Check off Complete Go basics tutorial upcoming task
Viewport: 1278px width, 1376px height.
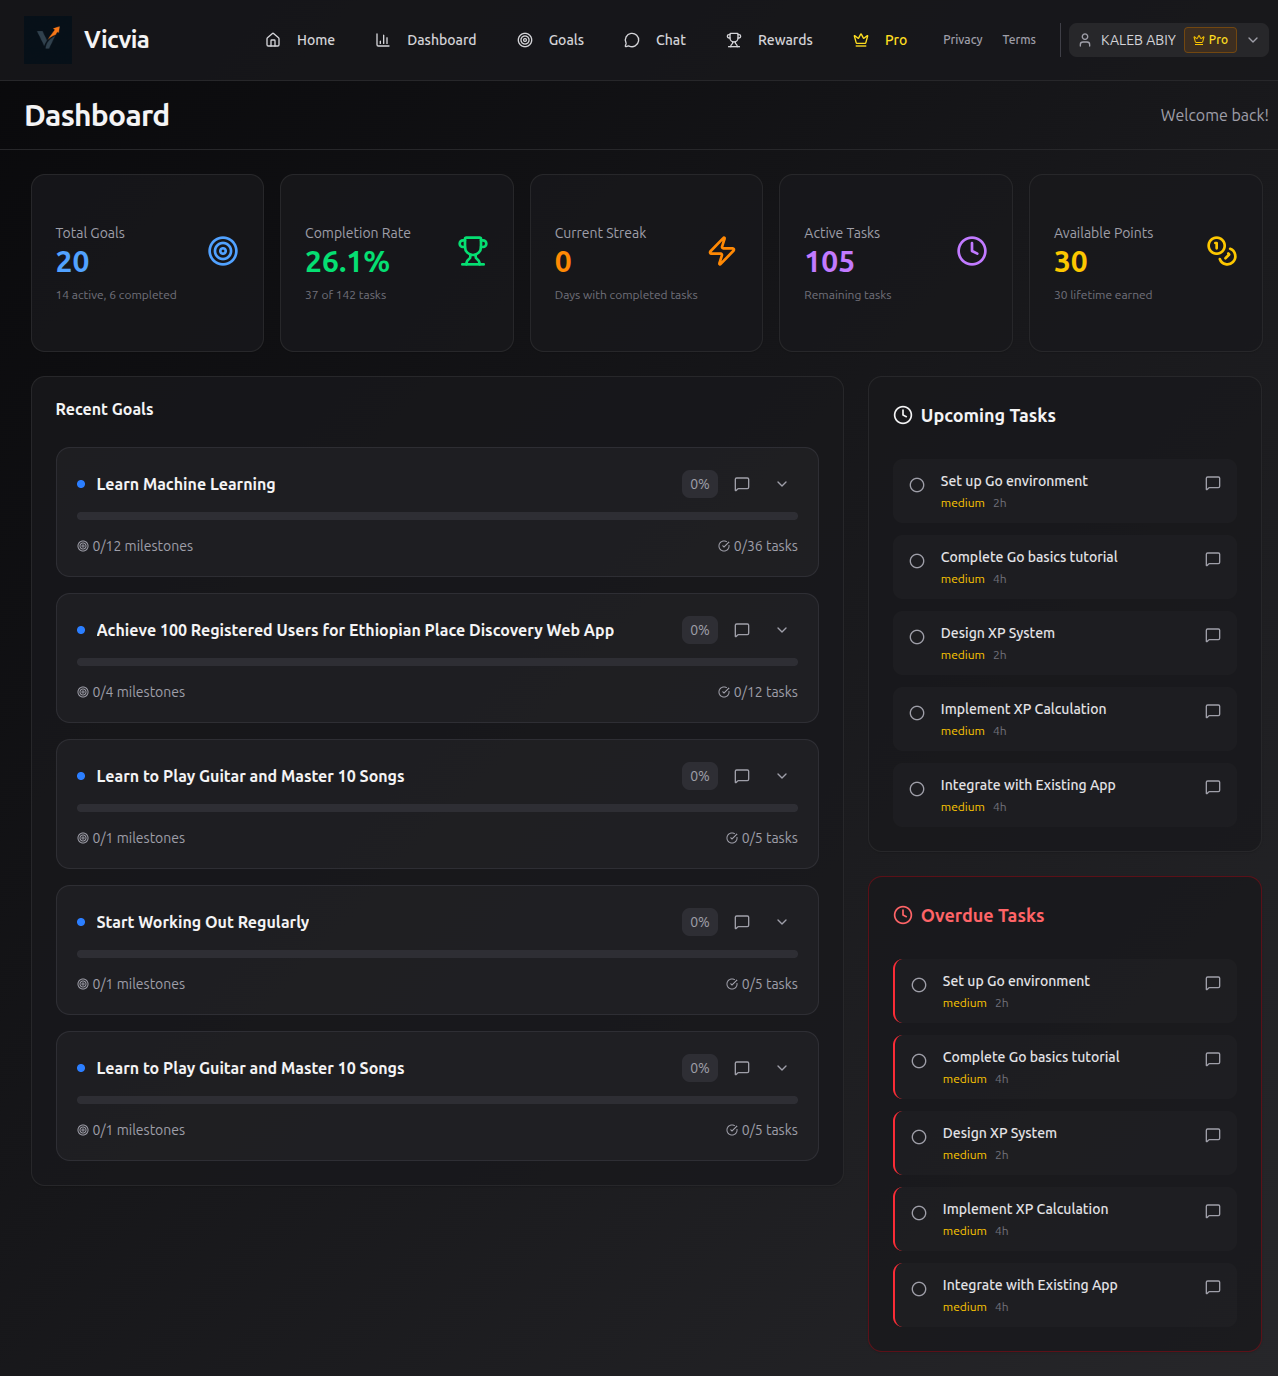[916, 561]
